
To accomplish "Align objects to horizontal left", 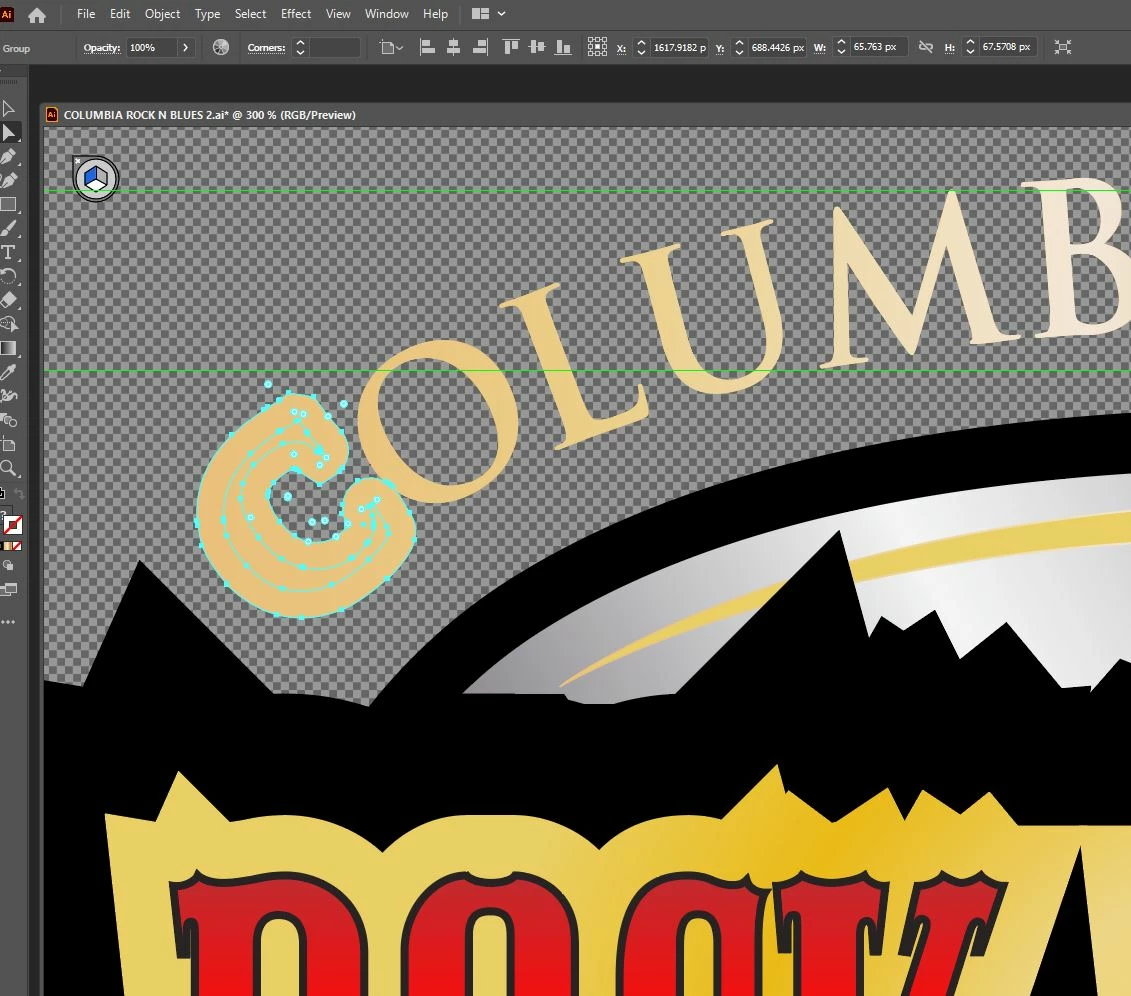I will pos(427,48).
